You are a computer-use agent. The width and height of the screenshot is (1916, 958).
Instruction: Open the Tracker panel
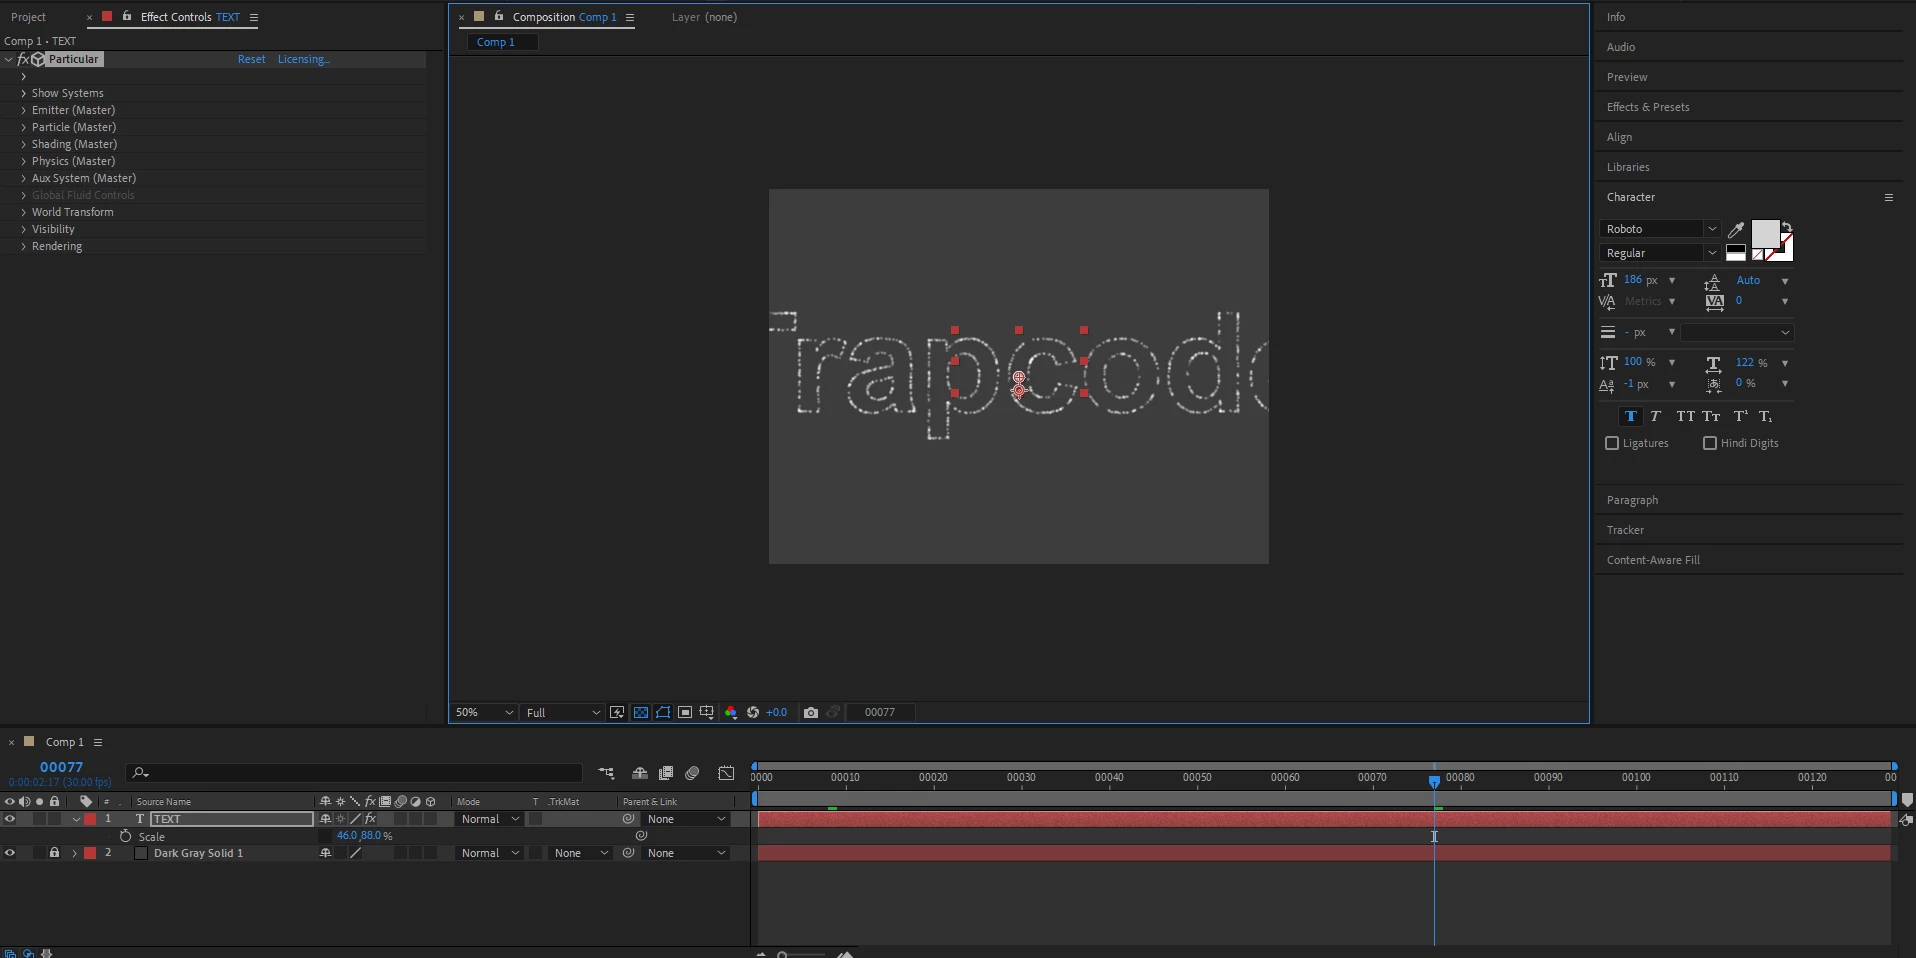[1625, 530]
